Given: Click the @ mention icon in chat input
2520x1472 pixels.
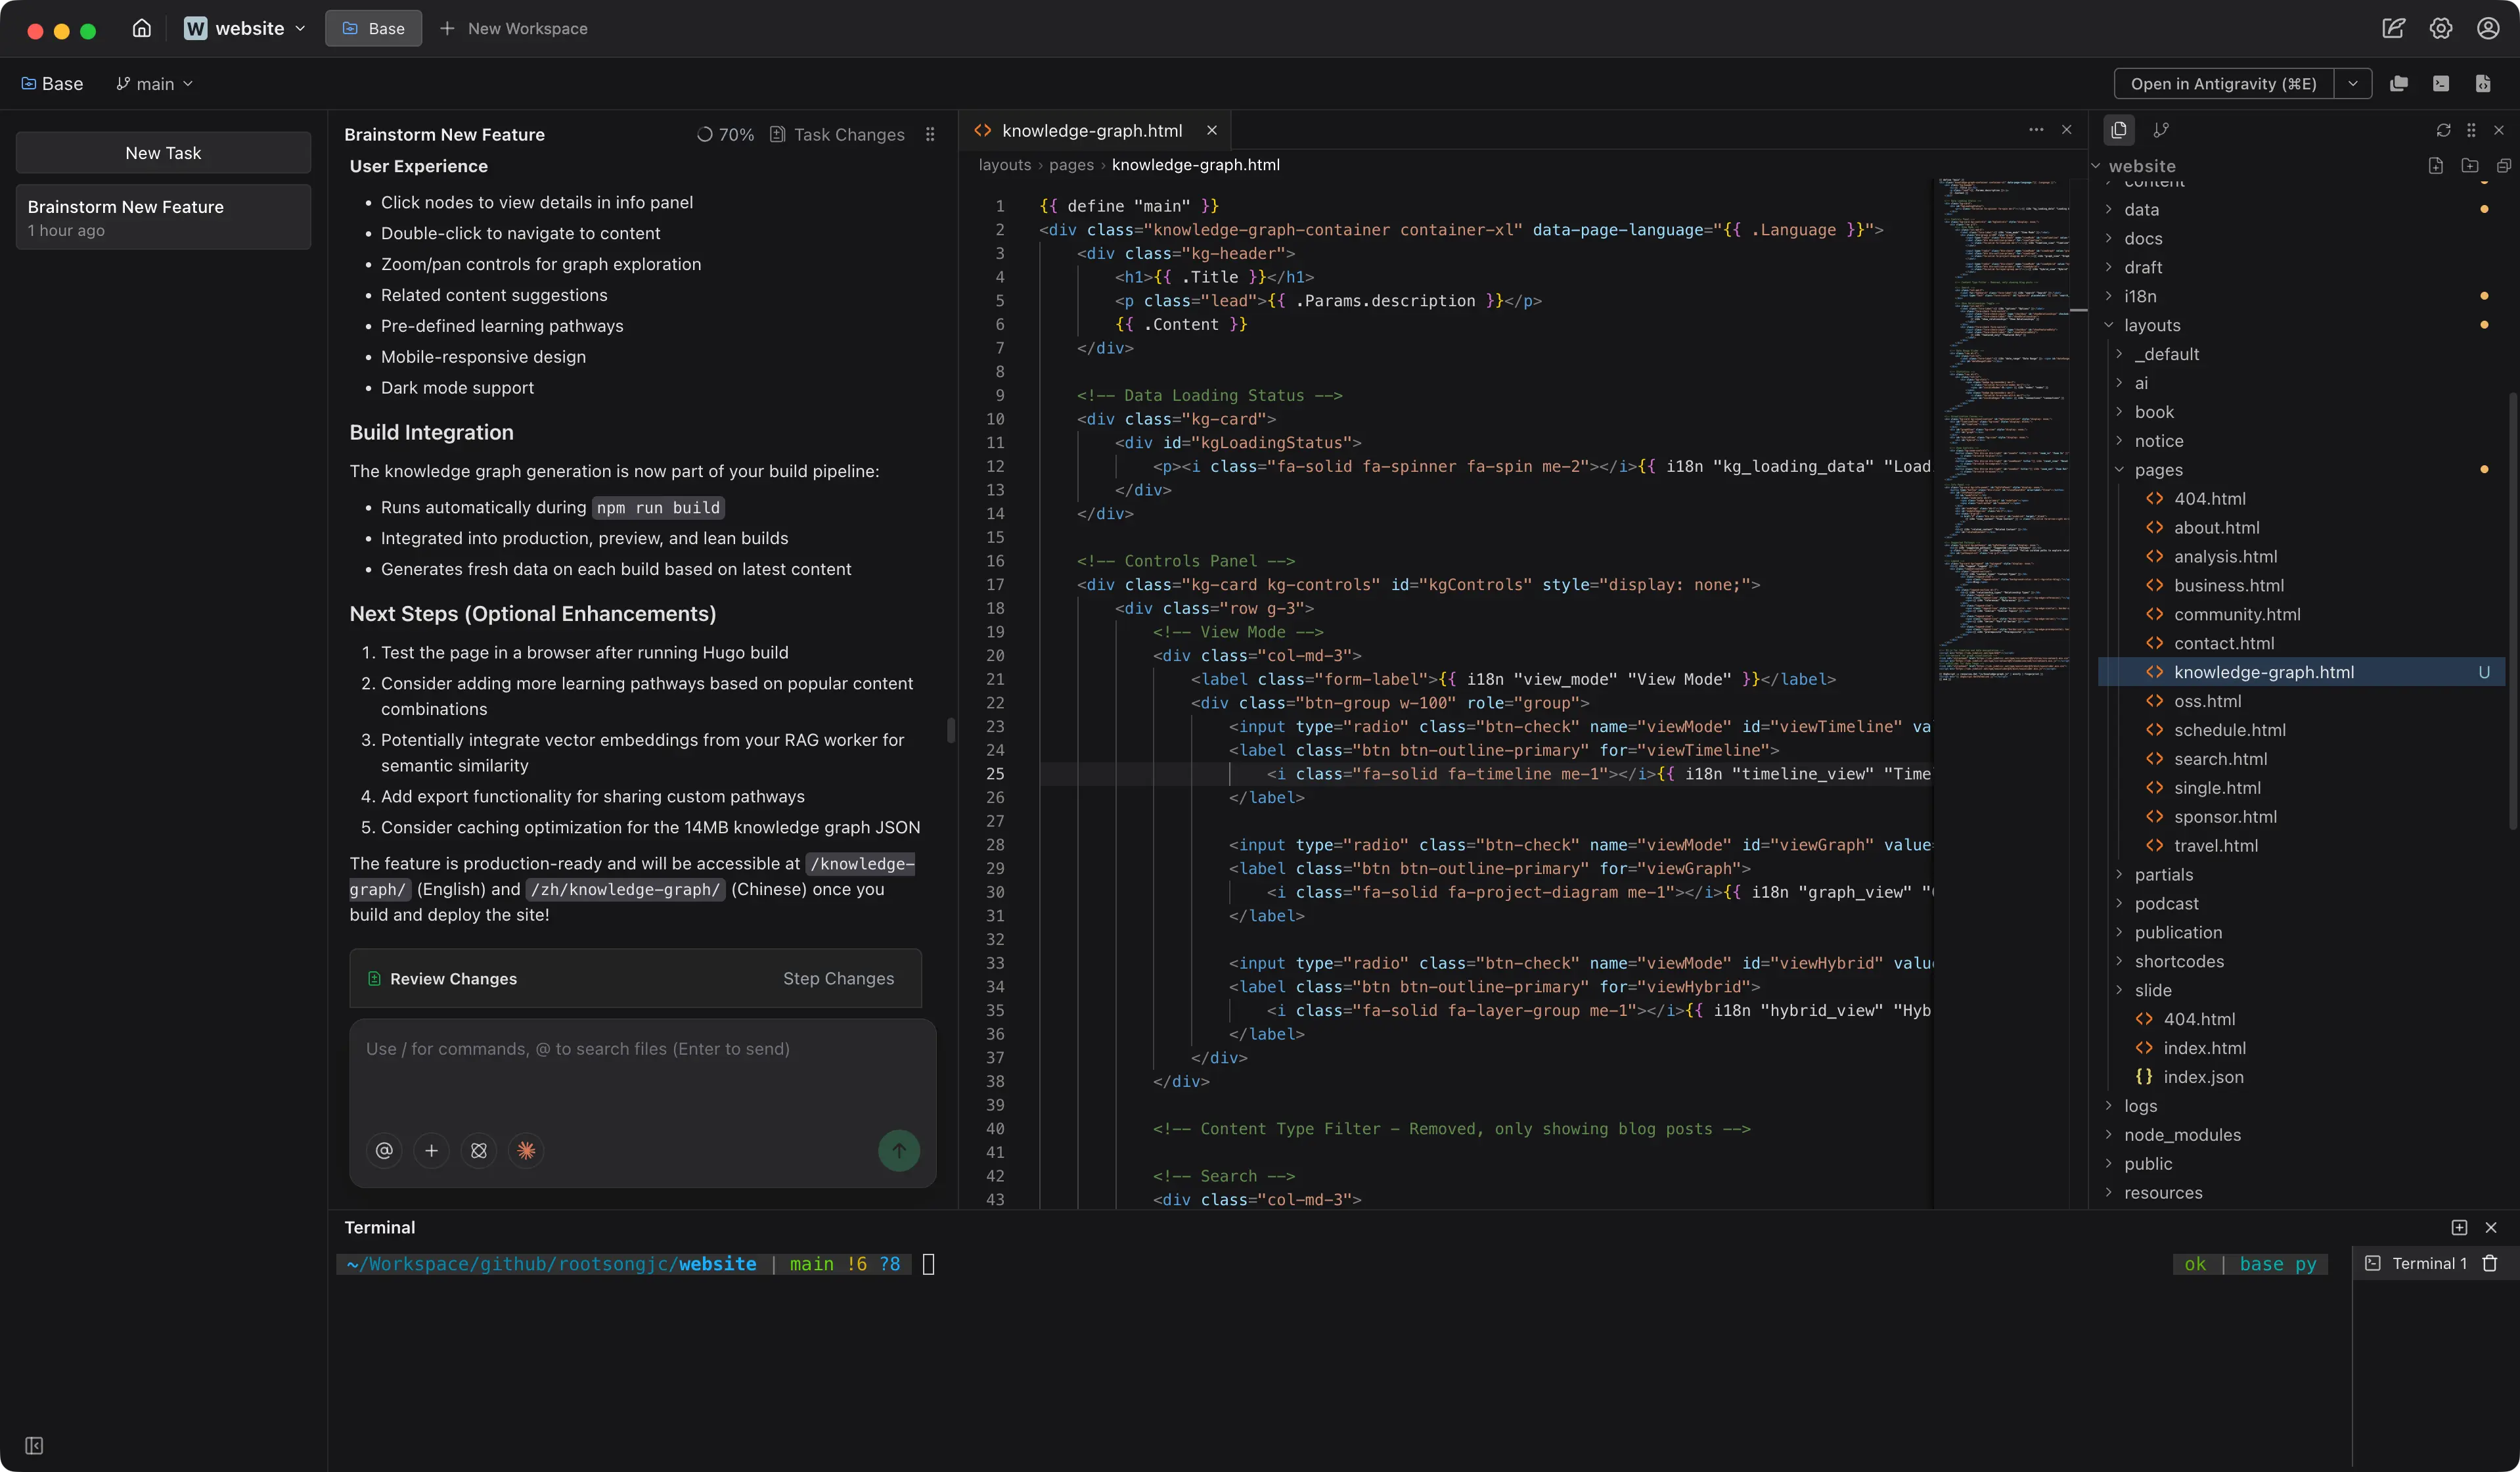Looking at the screenshot, I should [384, 1150].
